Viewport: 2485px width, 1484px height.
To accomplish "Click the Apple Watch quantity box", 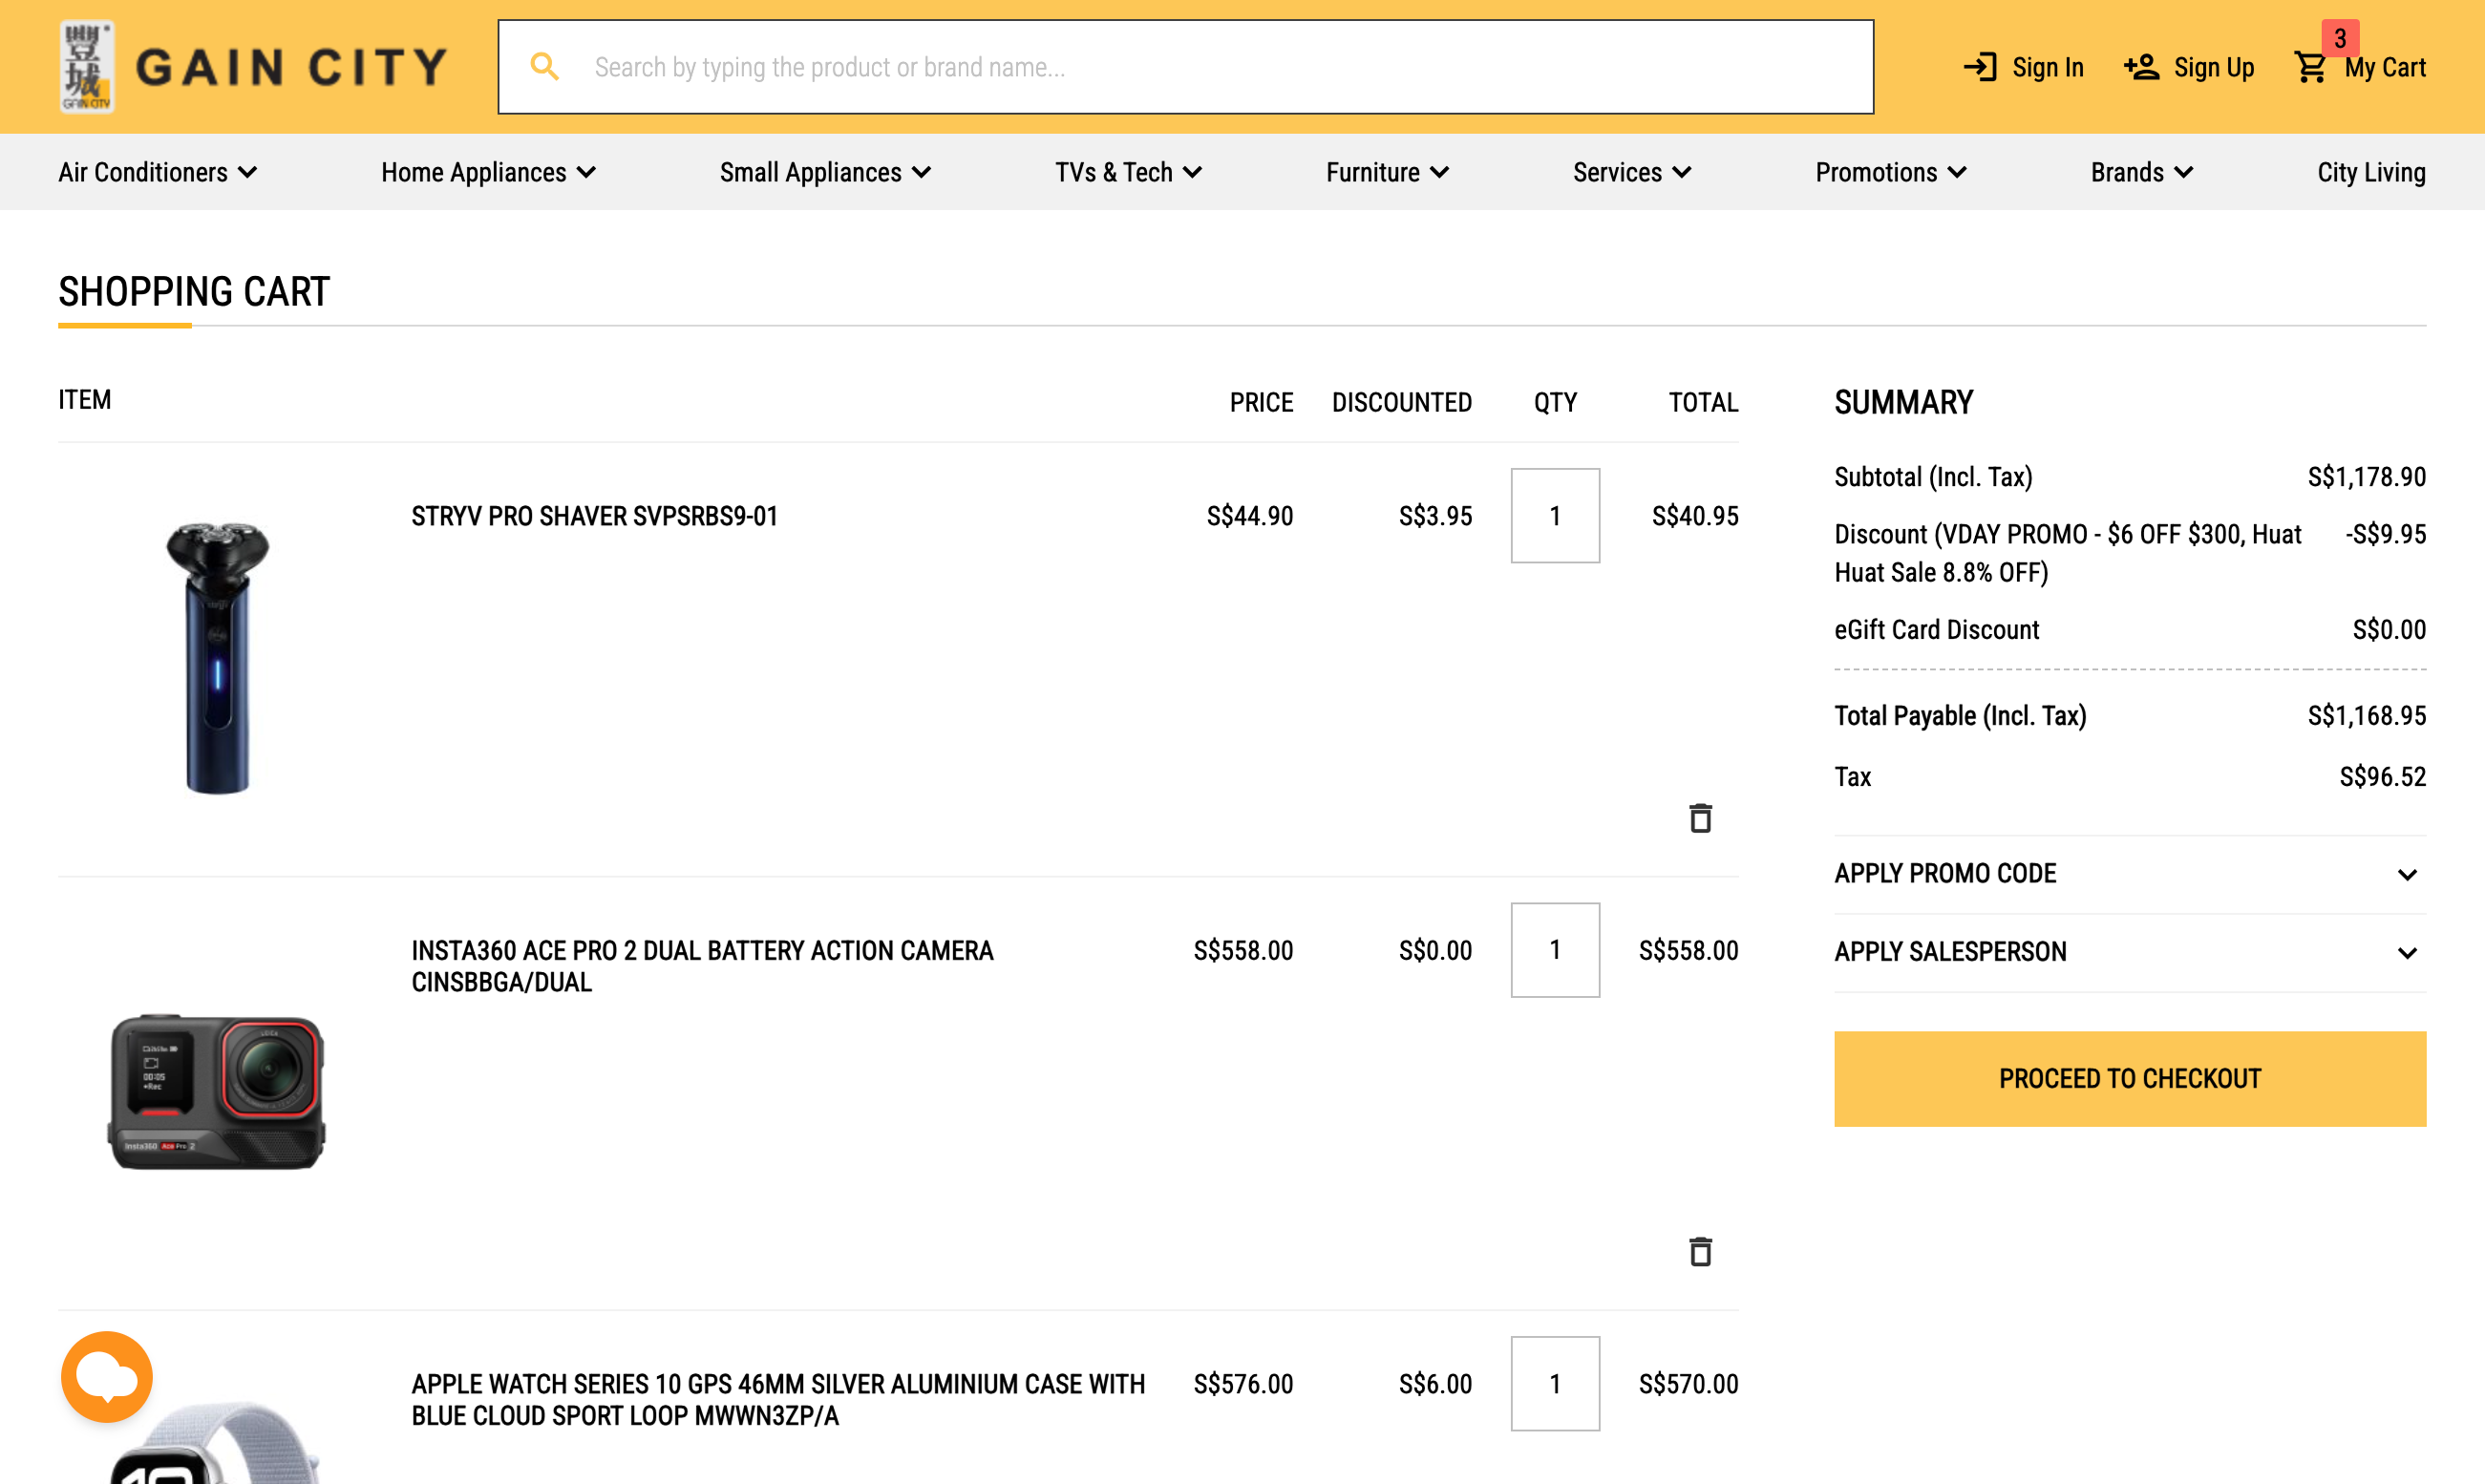I will click(x=1554, y=1383).
